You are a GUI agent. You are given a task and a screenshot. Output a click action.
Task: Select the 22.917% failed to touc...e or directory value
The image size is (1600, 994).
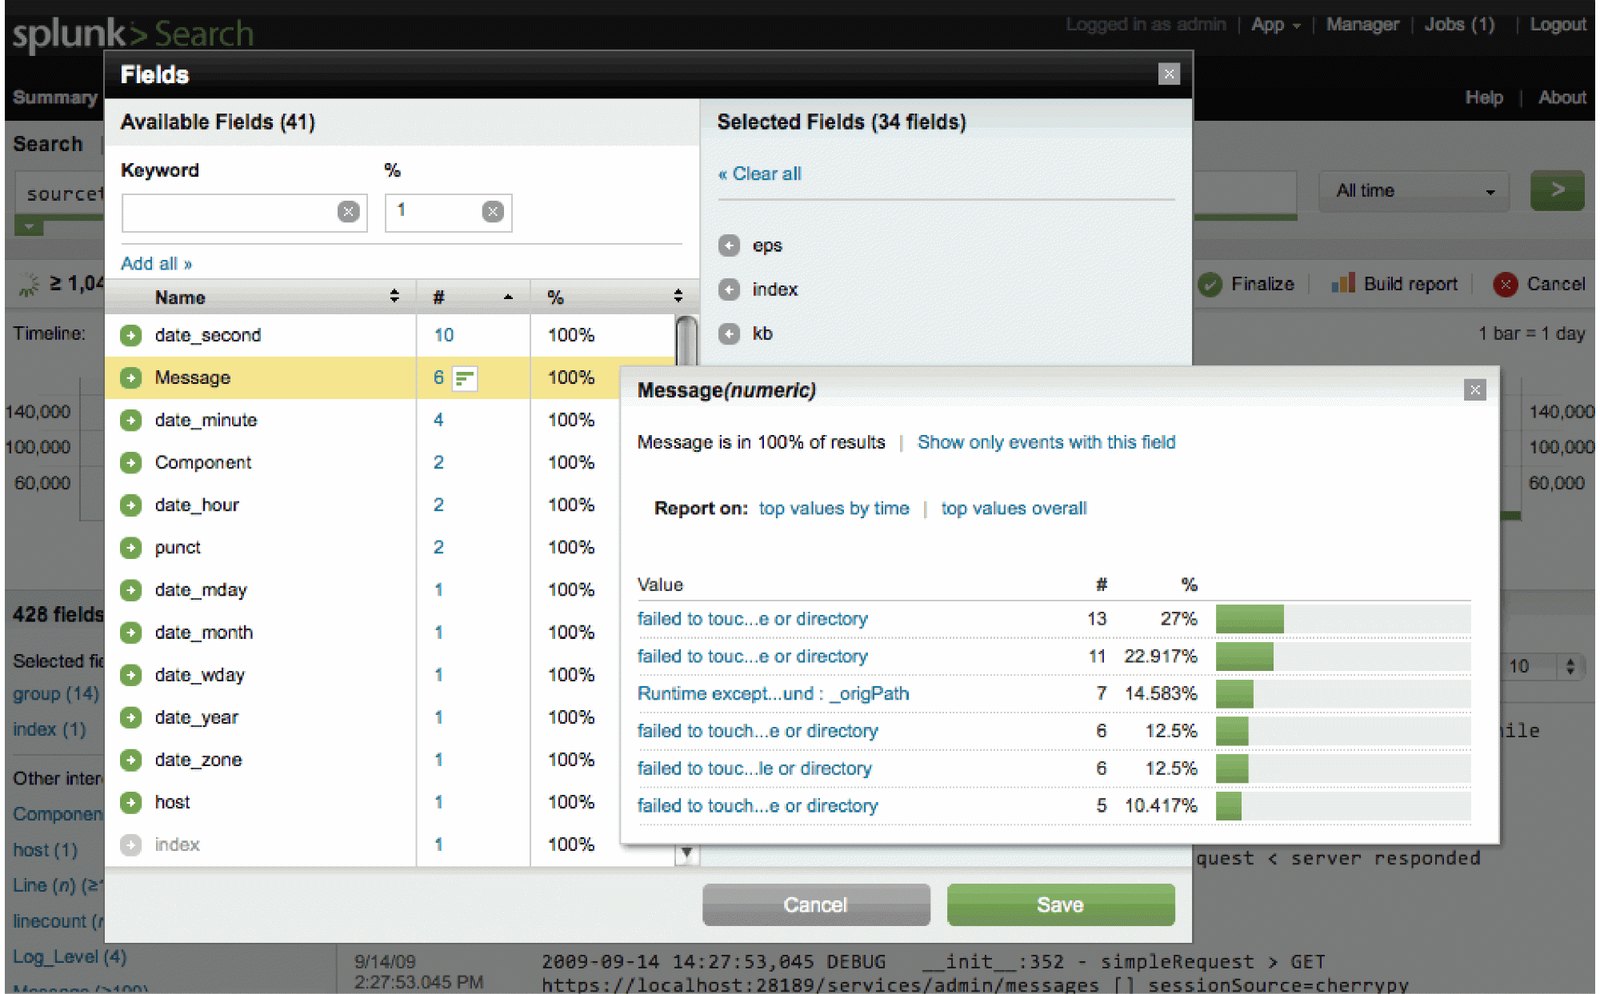coord(752,656)
